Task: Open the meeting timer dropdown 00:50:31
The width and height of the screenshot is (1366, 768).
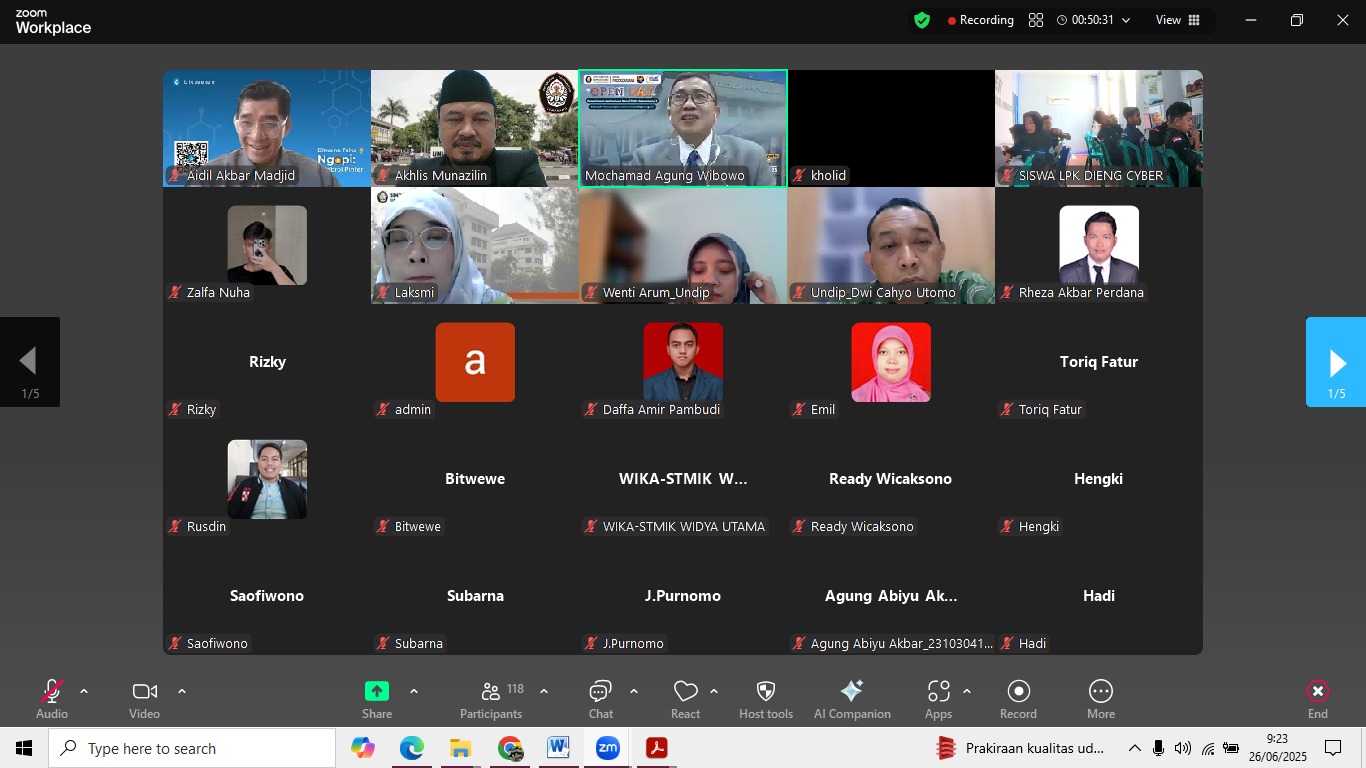Action: 1094,20
